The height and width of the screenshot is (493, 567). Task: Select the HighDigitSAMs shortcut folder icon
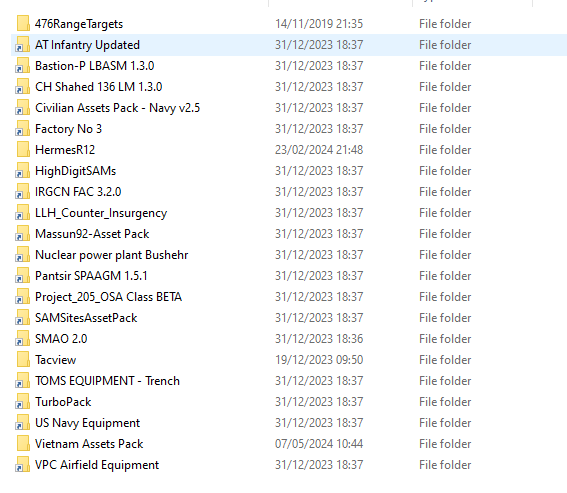(23, 170)
